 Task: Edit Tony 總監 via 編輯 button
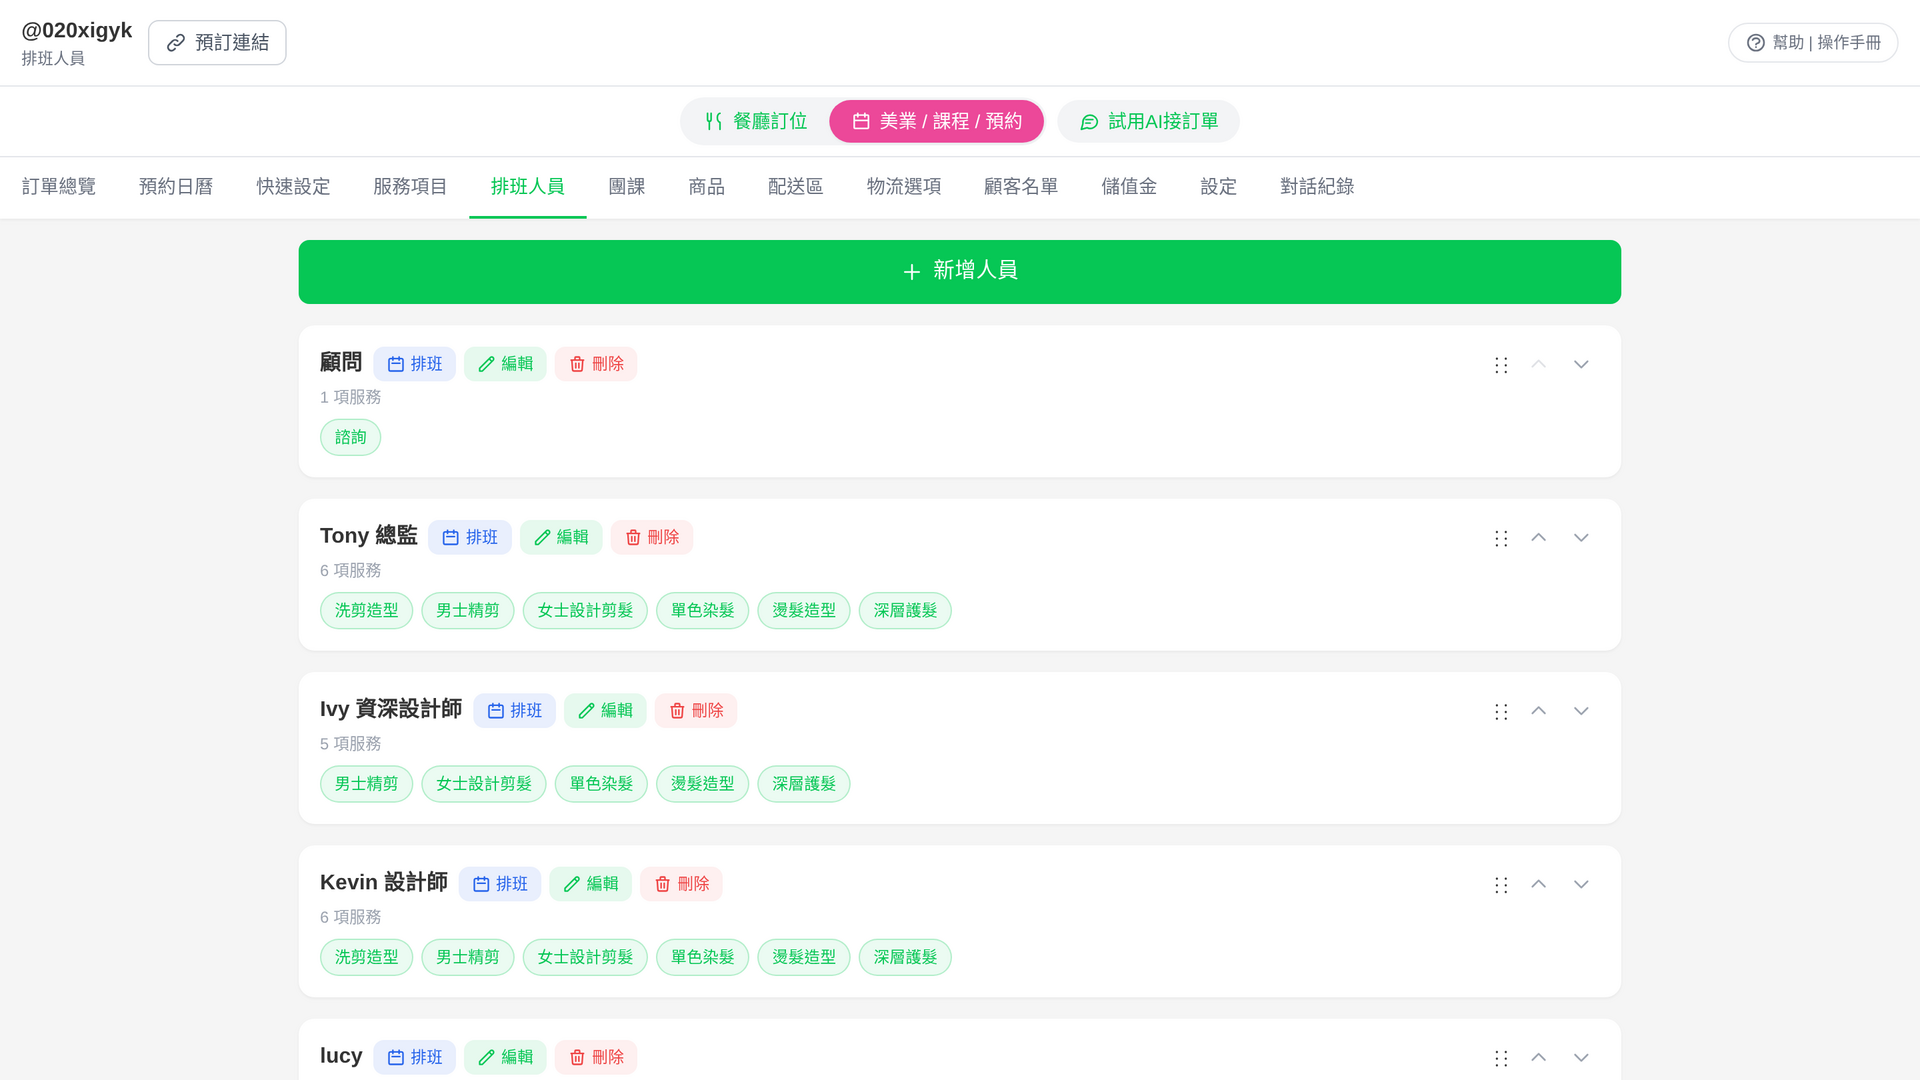[561, 537]
